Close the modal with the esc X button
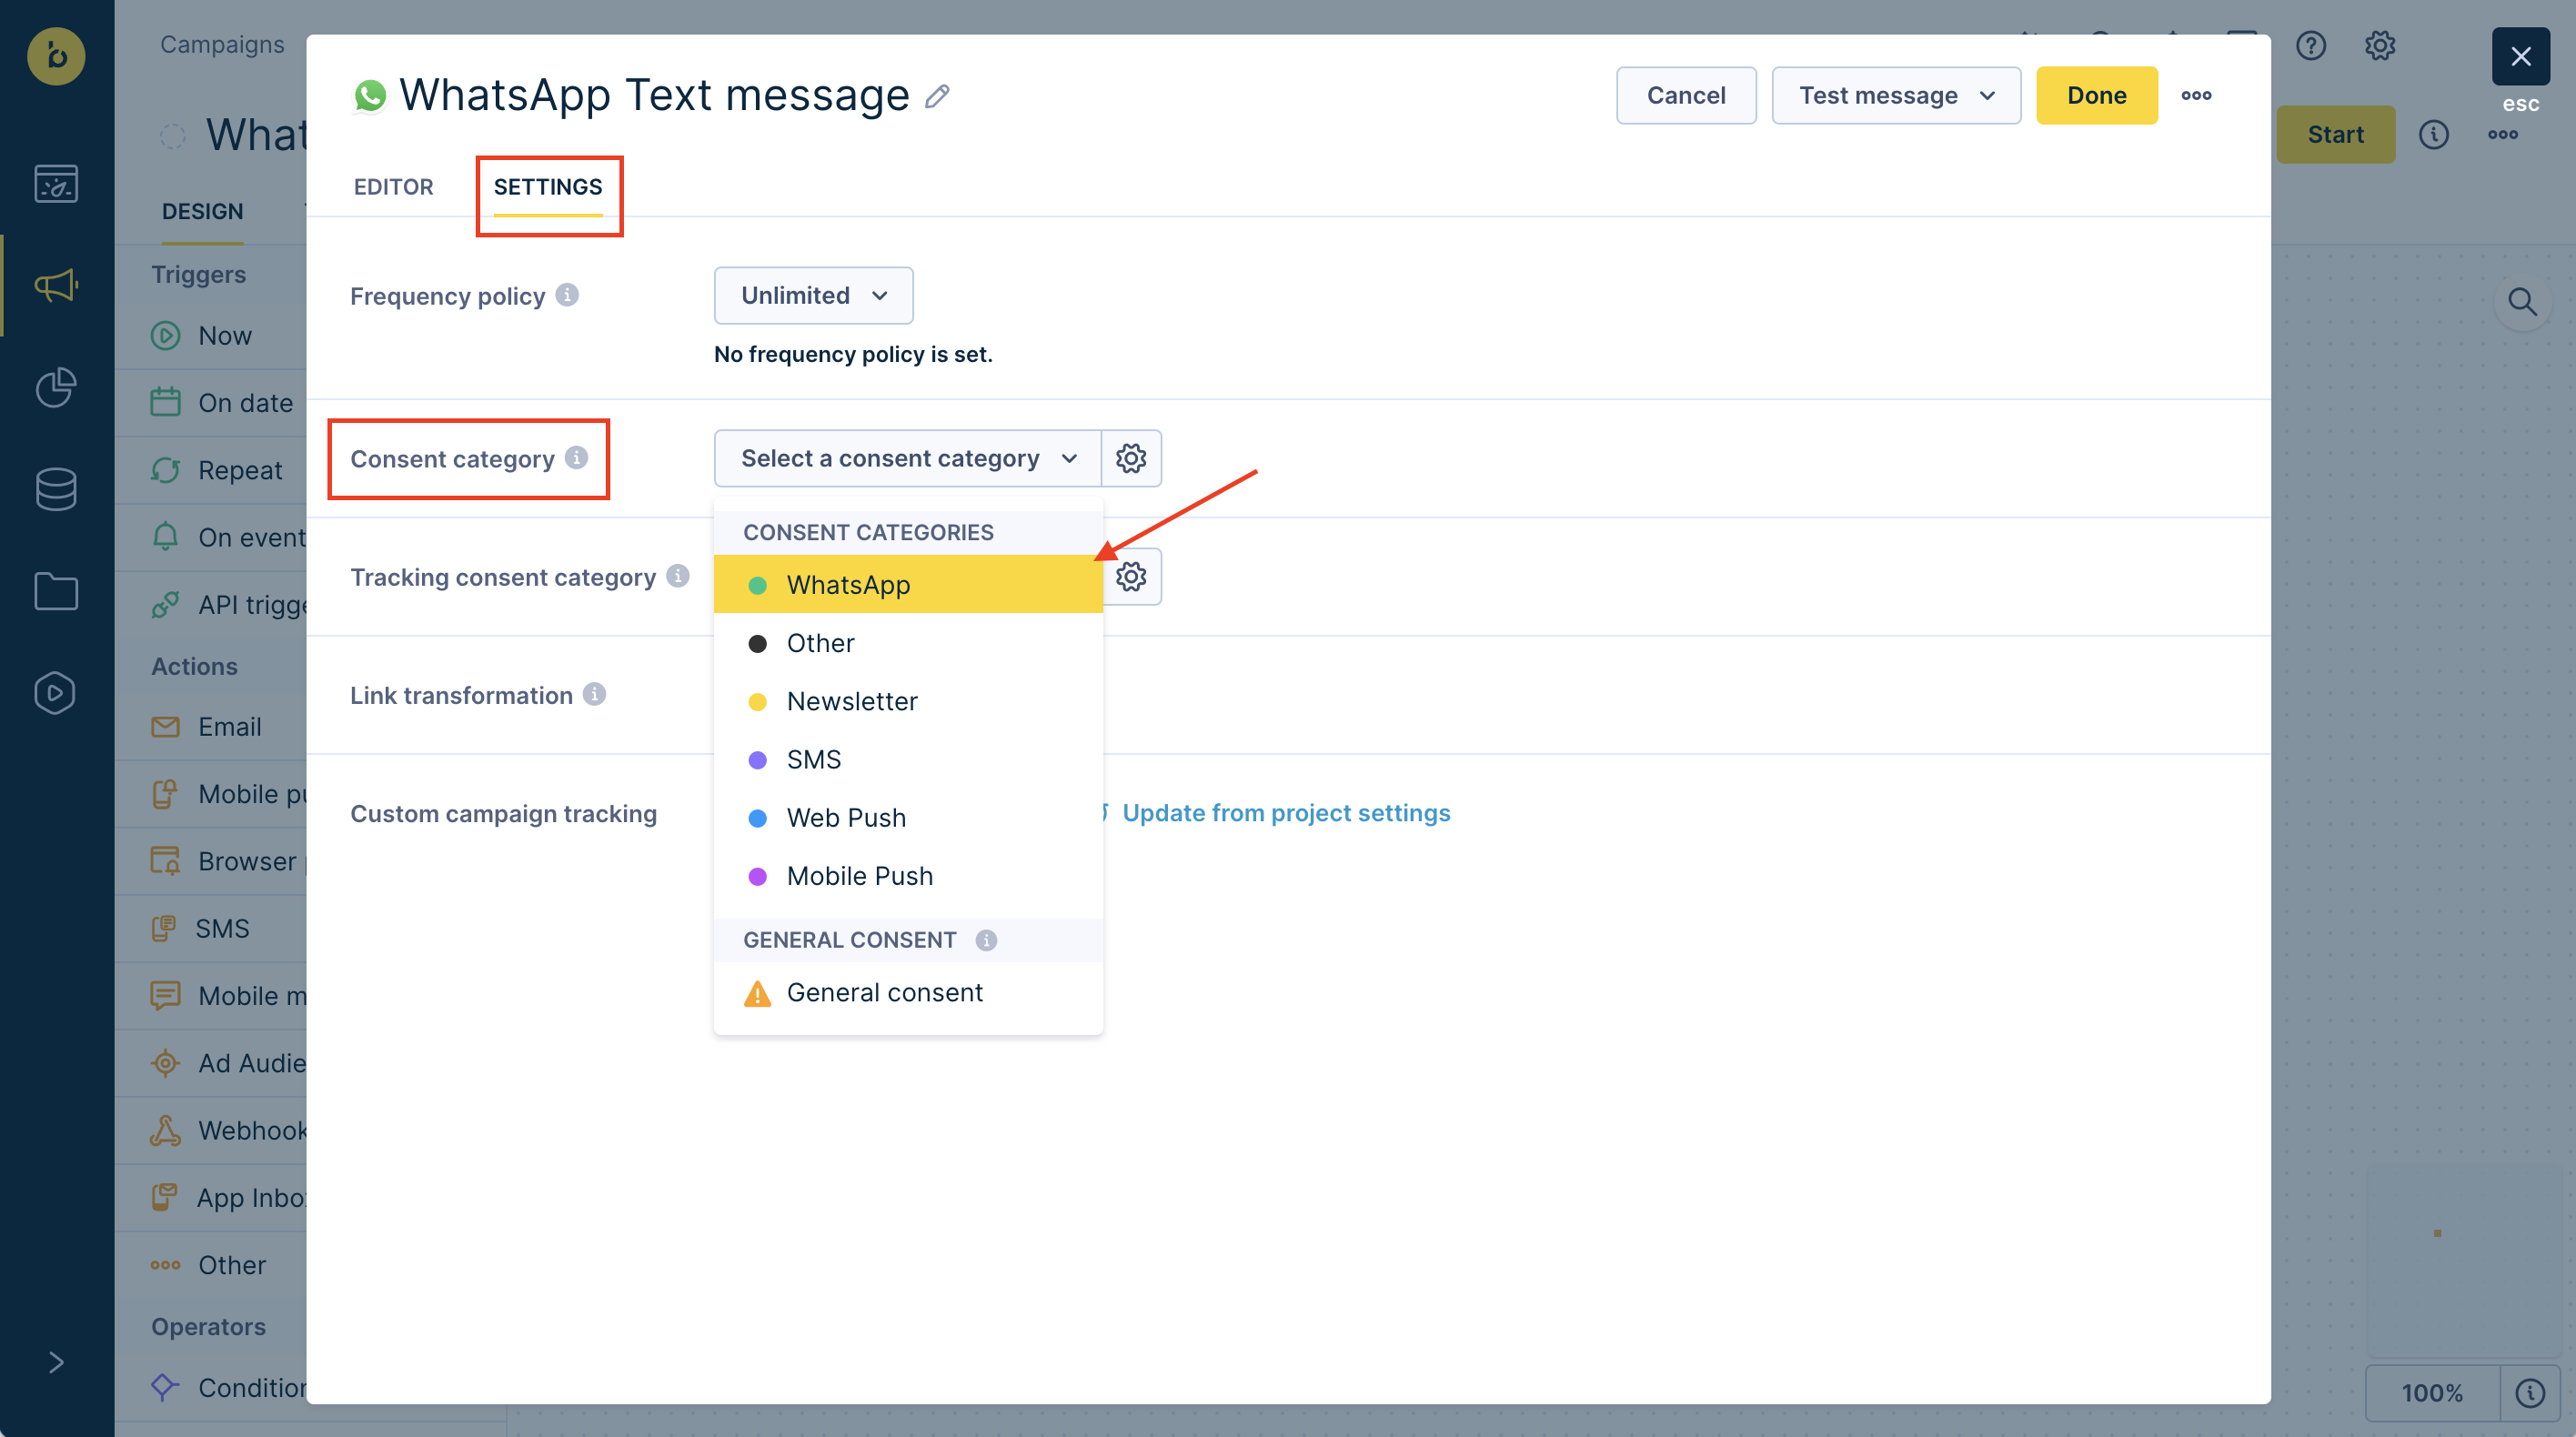 click(2520, 57)
